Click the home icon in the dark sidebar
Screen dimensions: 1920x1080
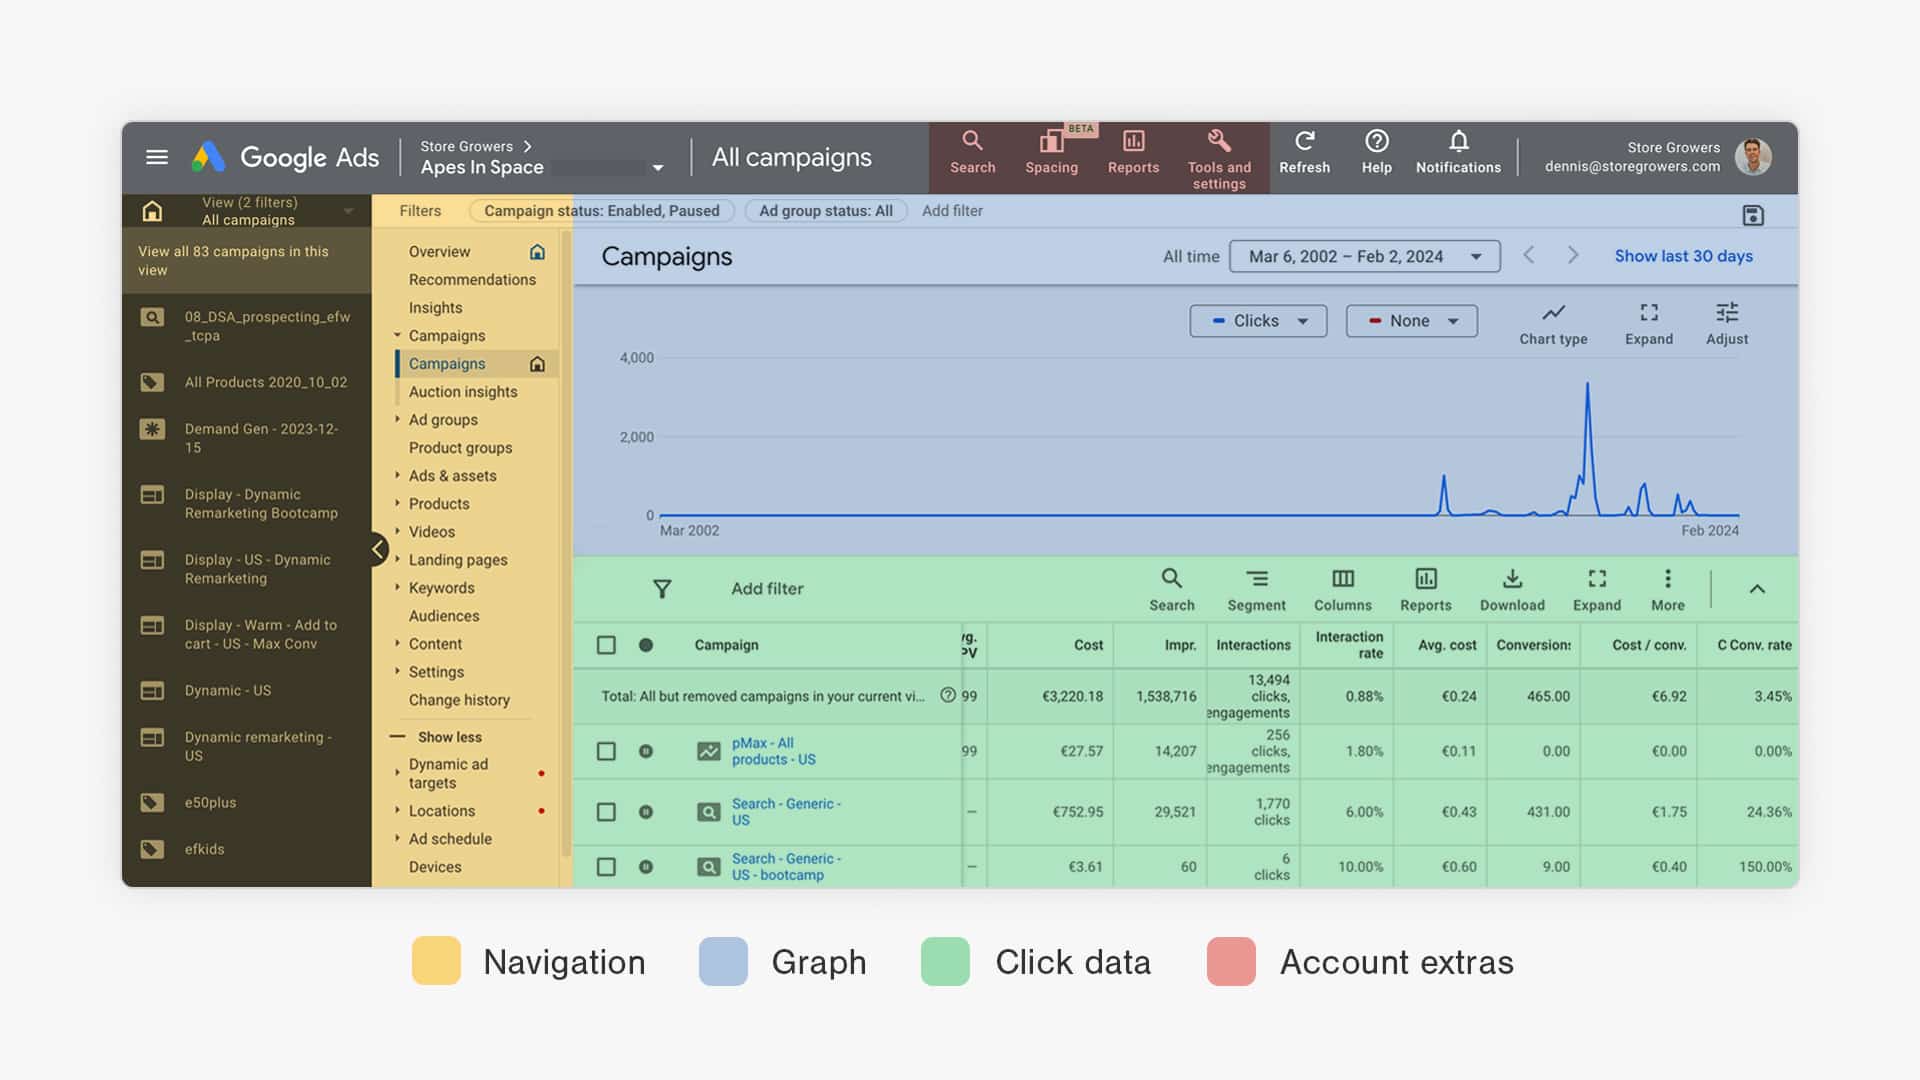(152, 211)
